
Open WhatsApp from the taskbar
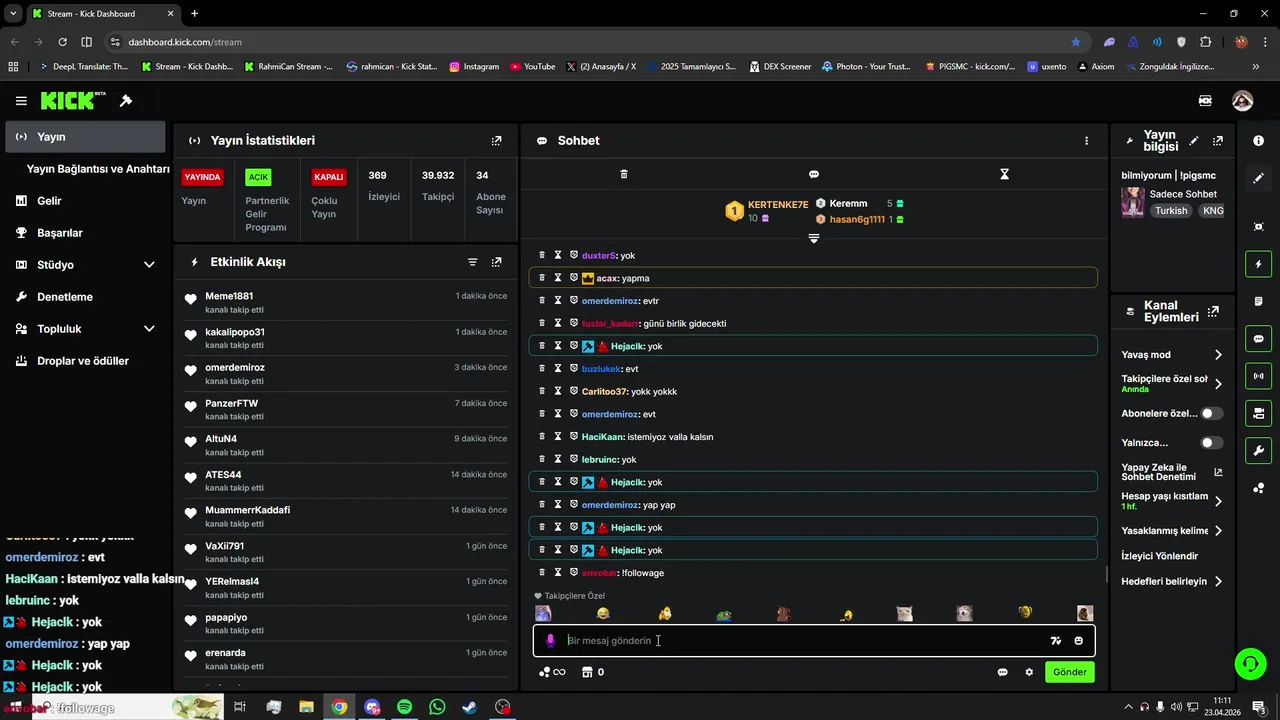437,707
